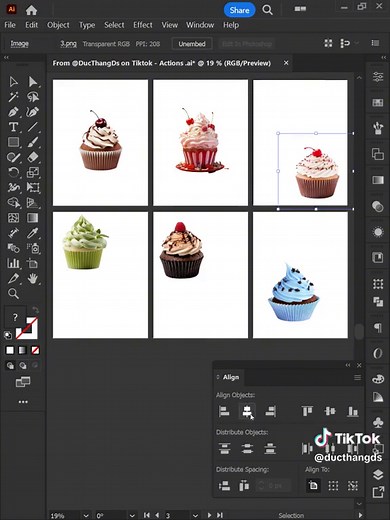Open Align panel options menu
The height and width of the screenshot is (520, 390).
tap(357, 377)
